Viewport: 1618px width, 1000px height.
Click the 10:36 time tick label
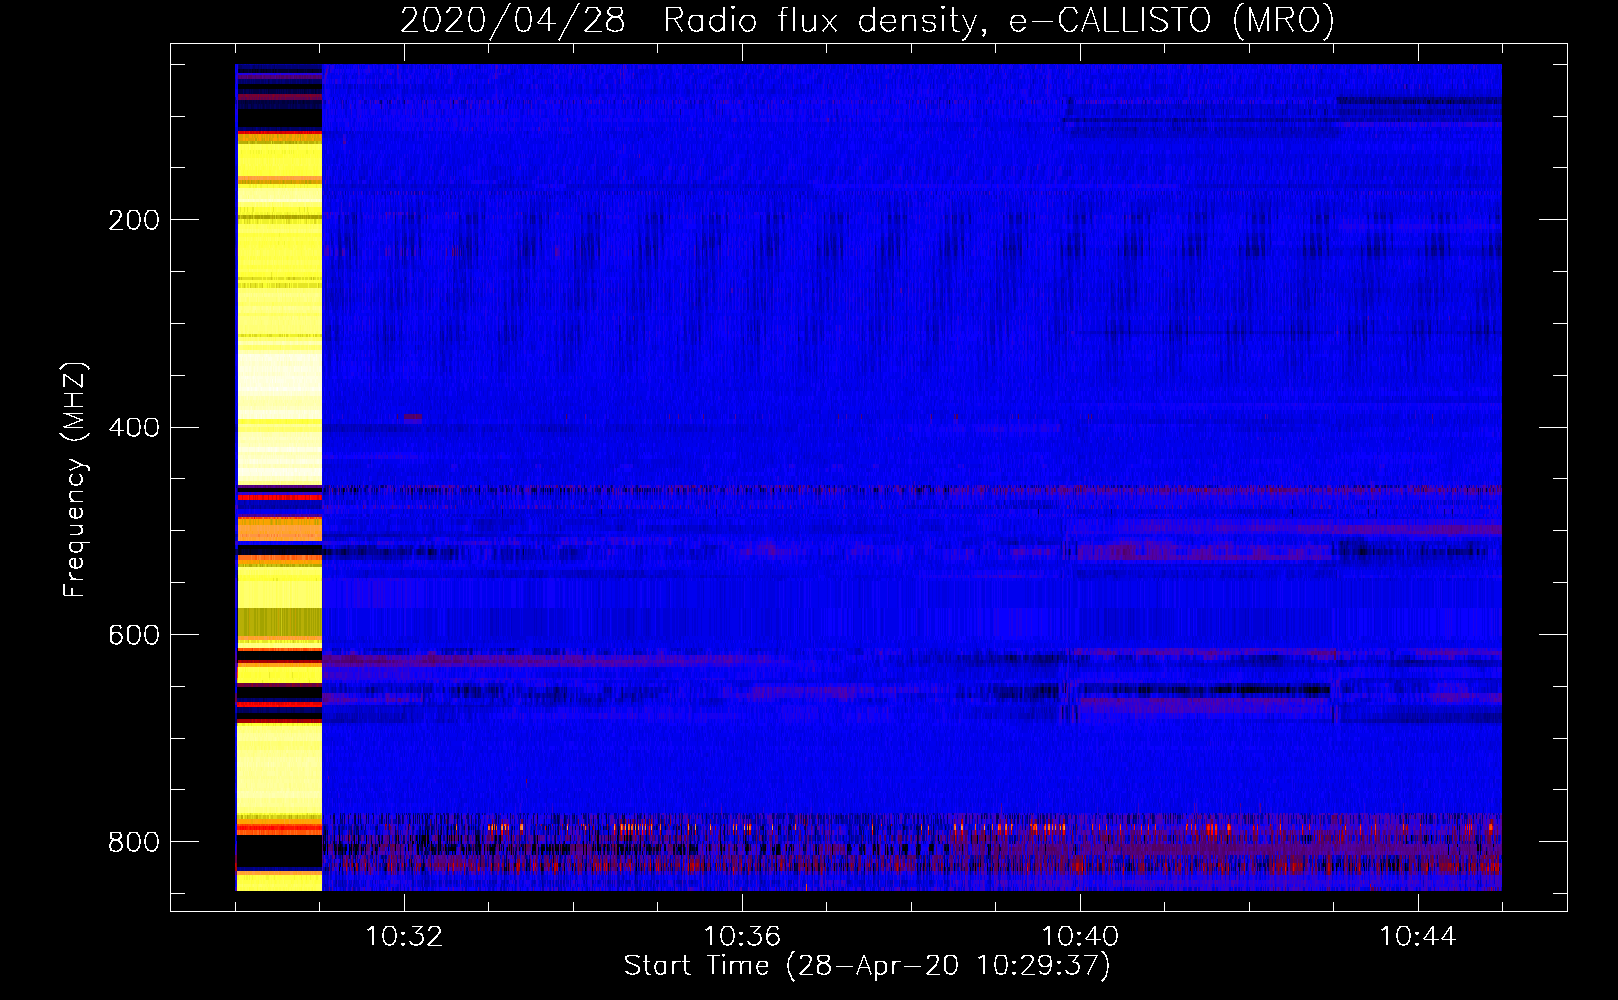tap(742, 937)
